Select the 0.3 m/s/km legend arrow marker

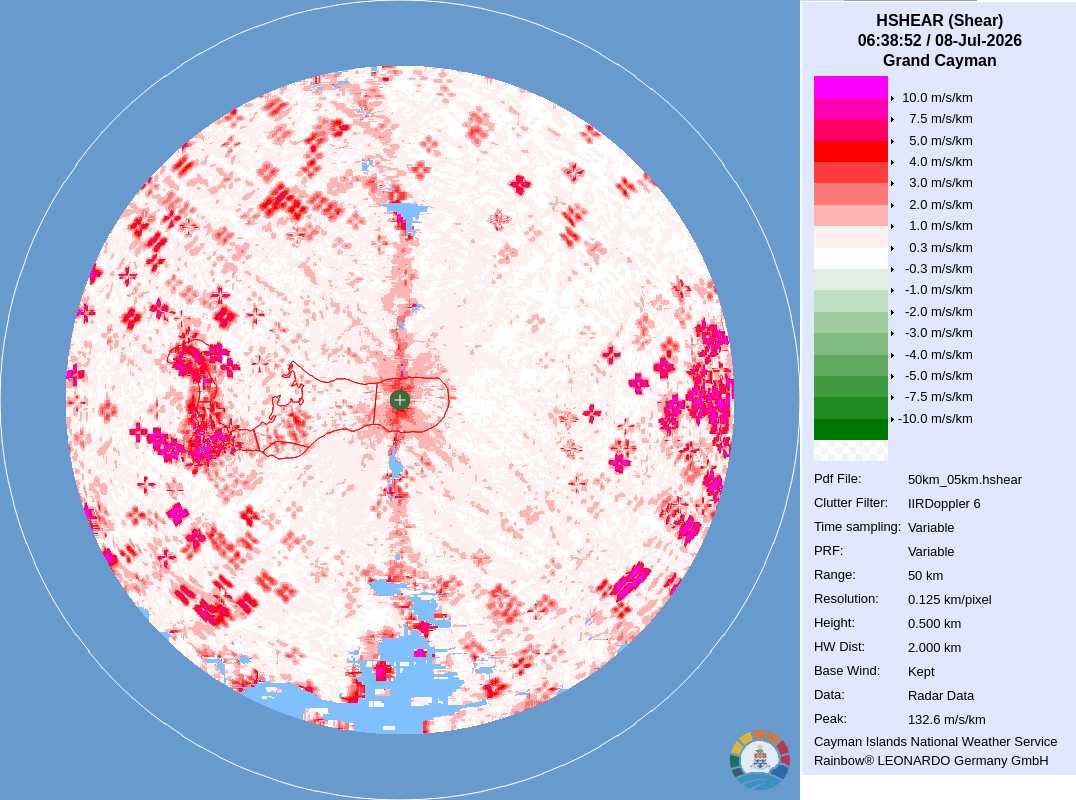coord(892,248)
